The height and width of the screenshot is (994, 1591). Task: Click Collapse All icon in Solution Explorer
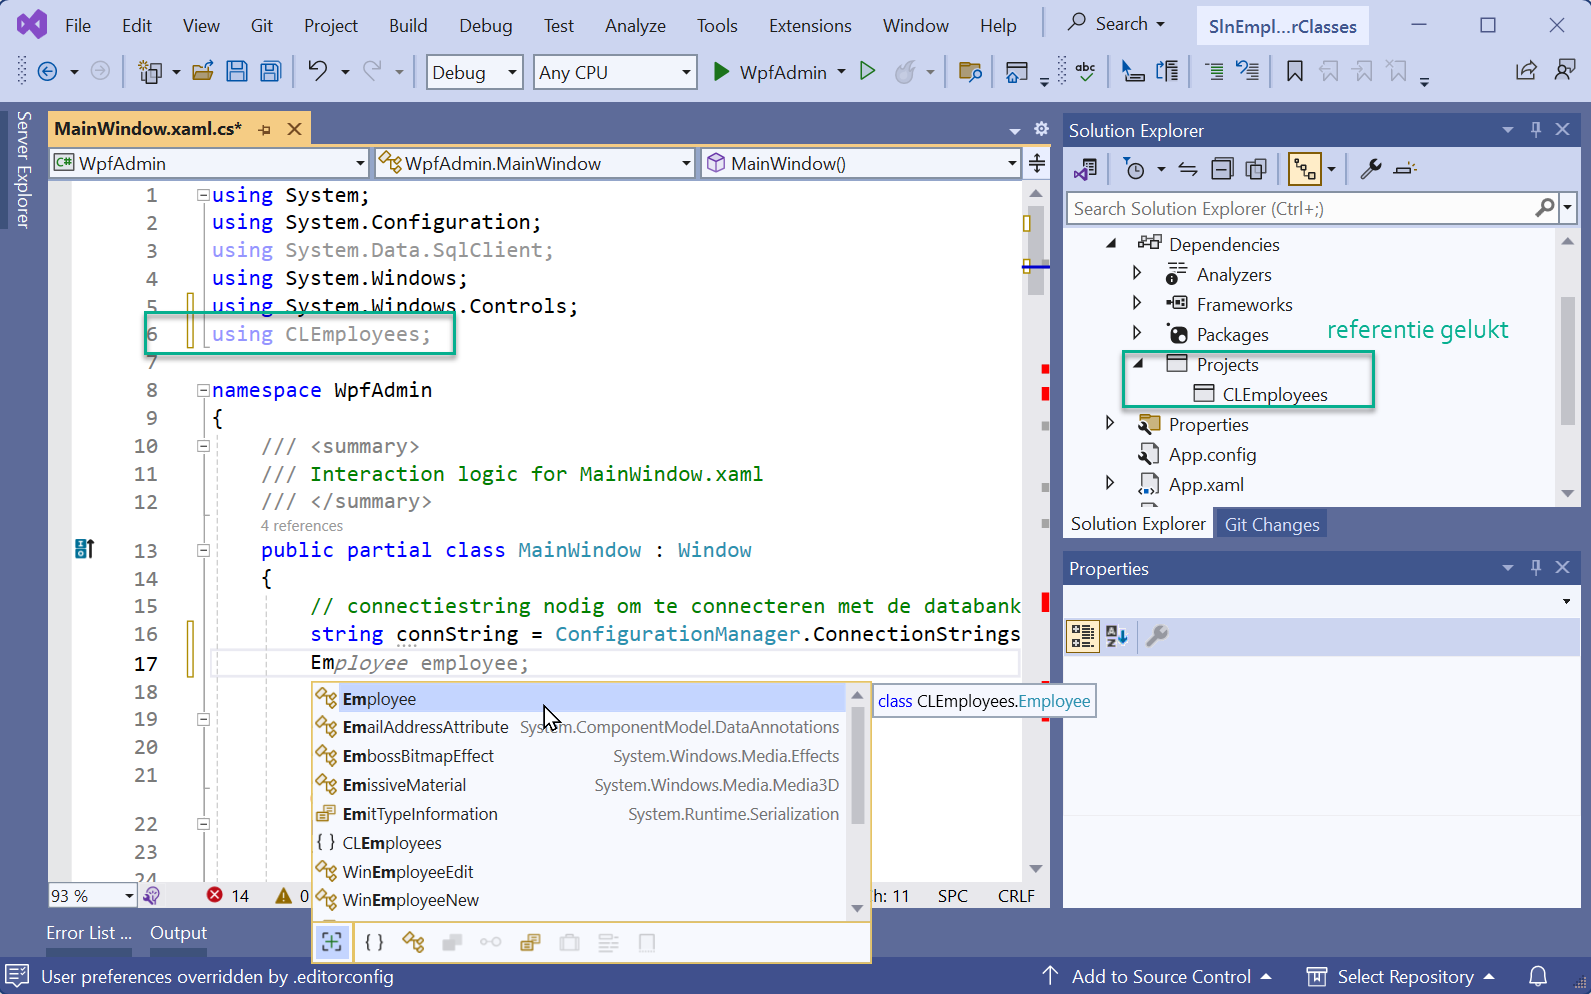(1222, 169)
